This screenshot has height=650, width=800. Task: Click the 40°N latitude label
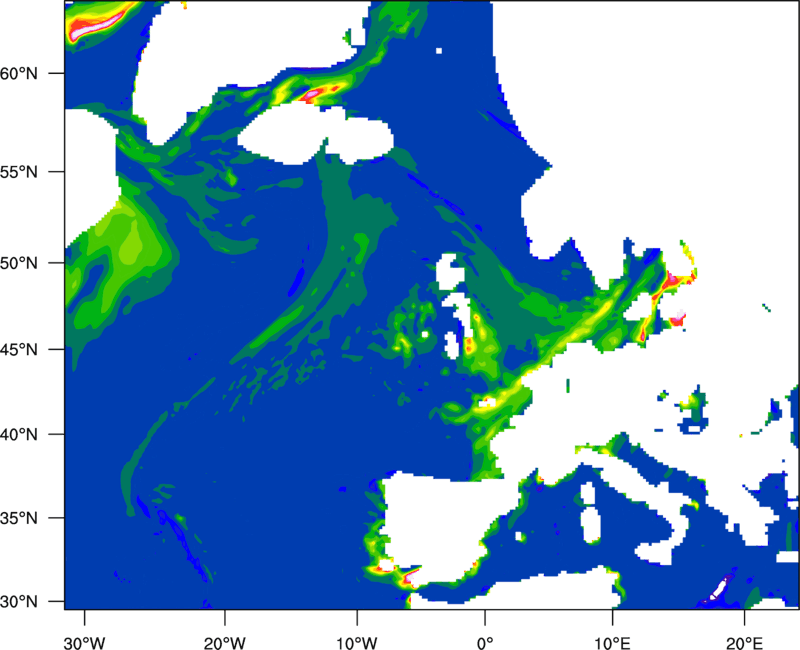coord(19,435)
